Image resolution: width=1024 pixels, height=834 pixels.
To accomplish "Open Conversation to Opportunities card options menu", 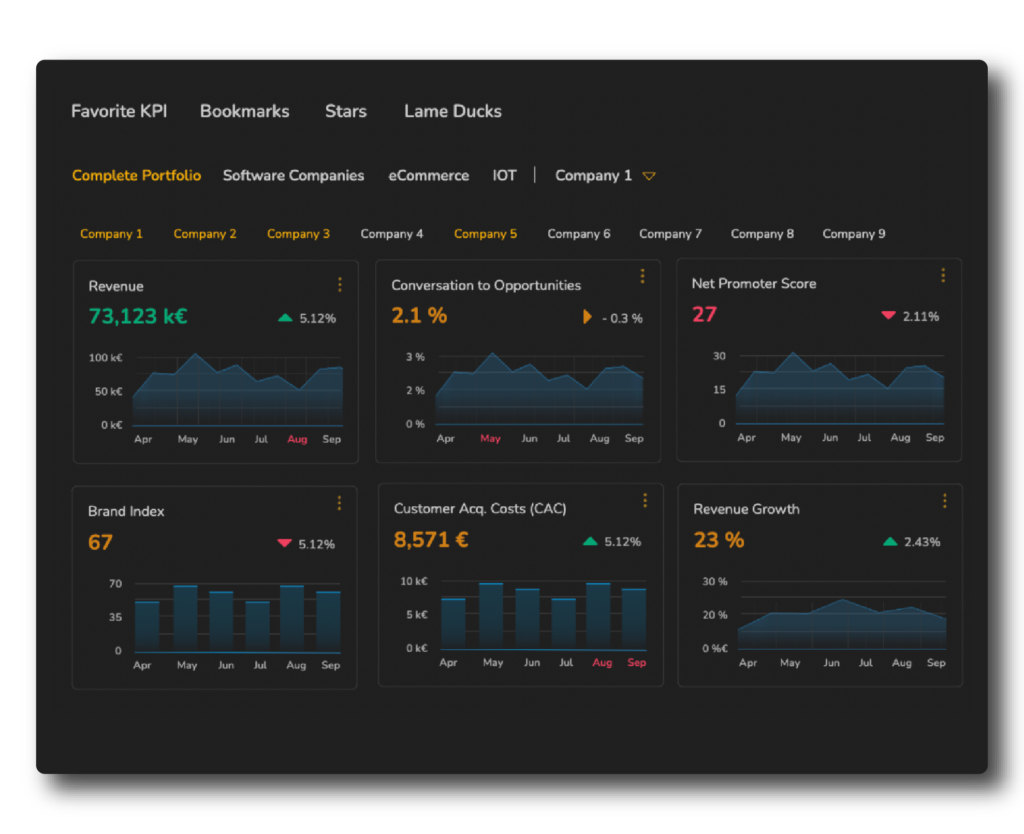I will (x=642, y=277).
